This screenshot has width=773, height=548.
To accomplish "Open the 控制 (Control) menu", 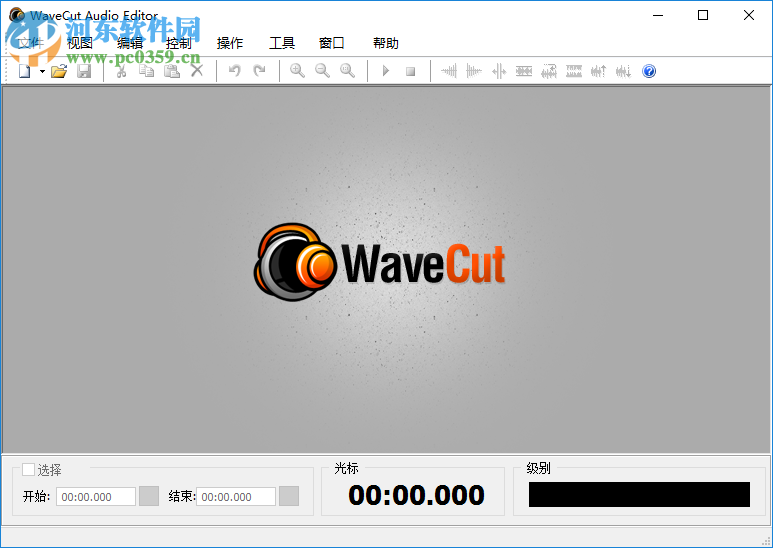I will [178, 43].
